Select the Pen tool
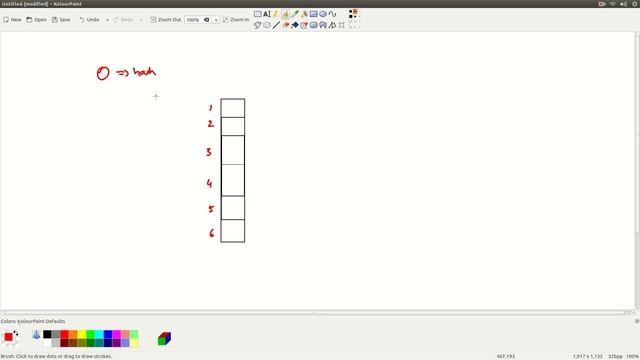Viewport: 640px width, 360px height. 276,14
